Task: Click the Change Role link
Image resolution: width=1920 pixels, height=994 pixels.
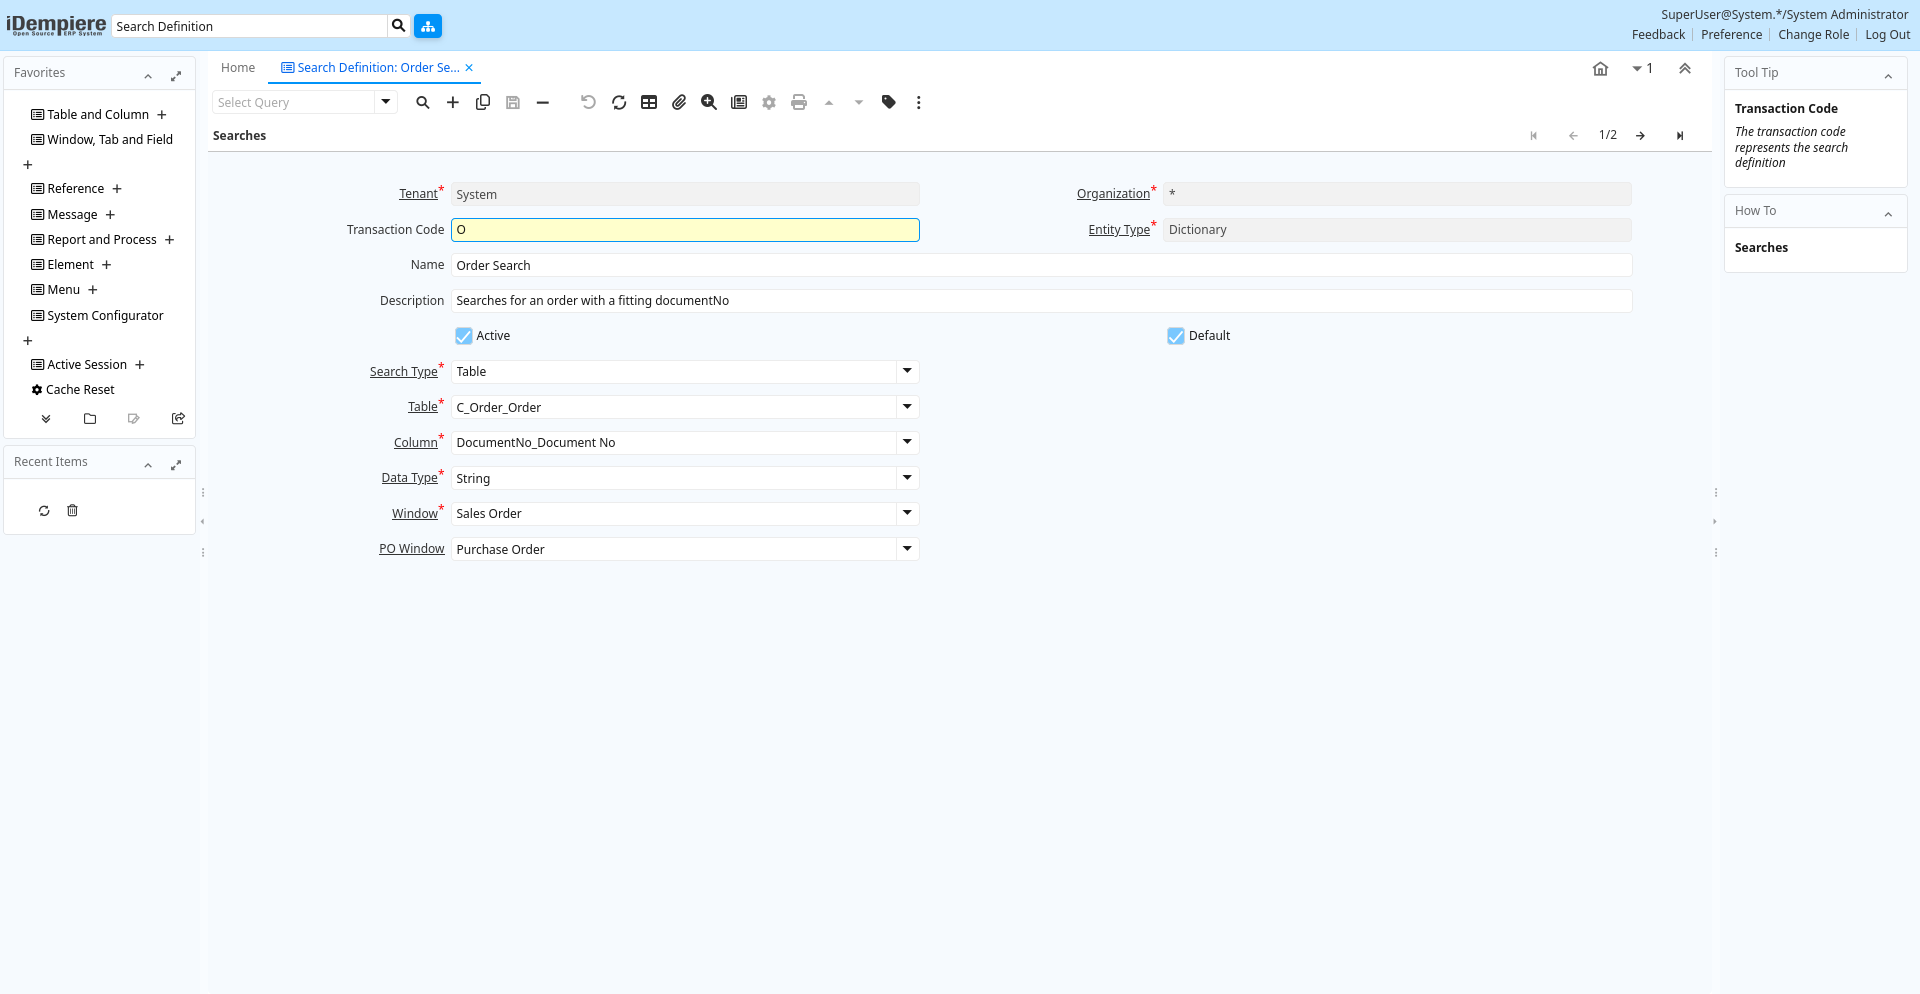Action: click(1813, 35)
